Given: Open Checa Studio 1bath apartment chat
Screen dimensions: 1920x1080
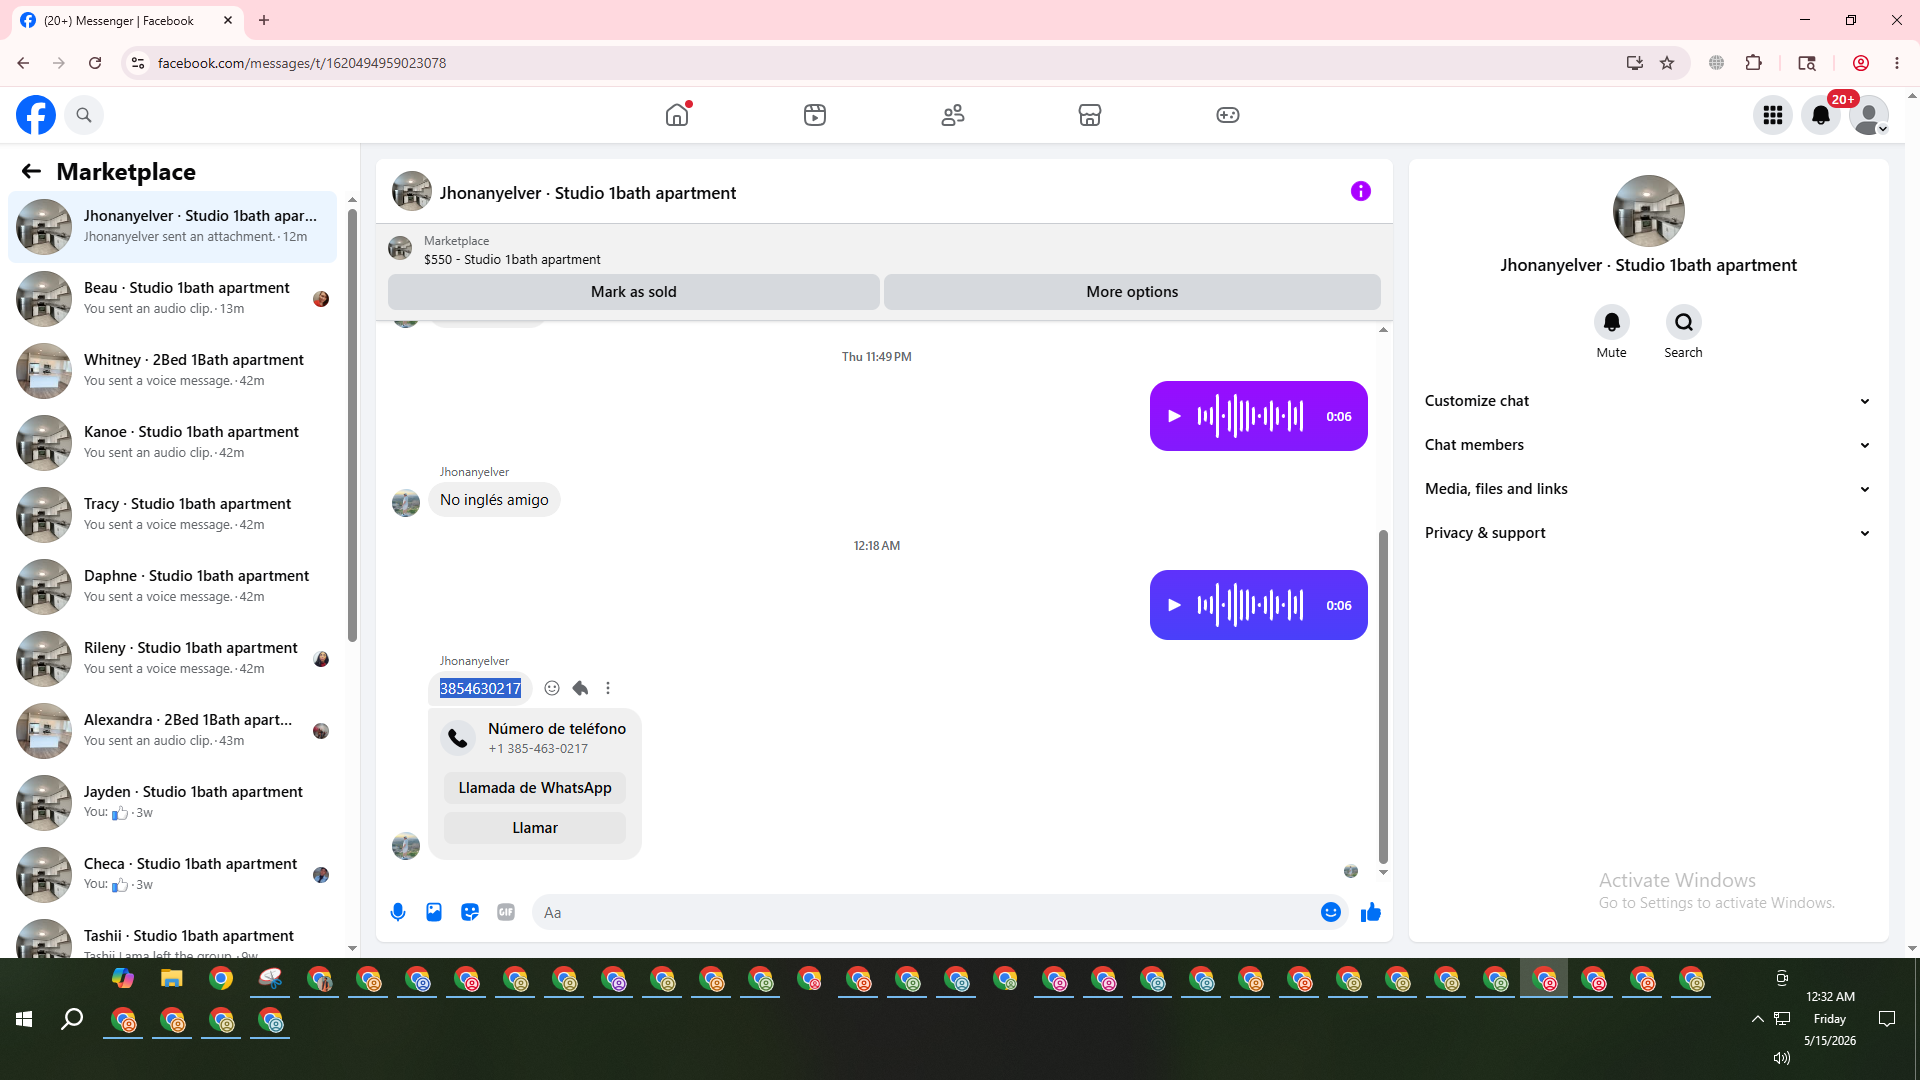Looking at the screenshot, I should [173, 875].
